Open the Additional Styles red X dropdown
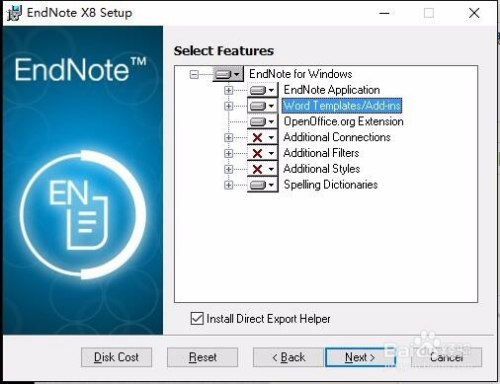This screenshot has width=500, height=384. click(262, 169)
